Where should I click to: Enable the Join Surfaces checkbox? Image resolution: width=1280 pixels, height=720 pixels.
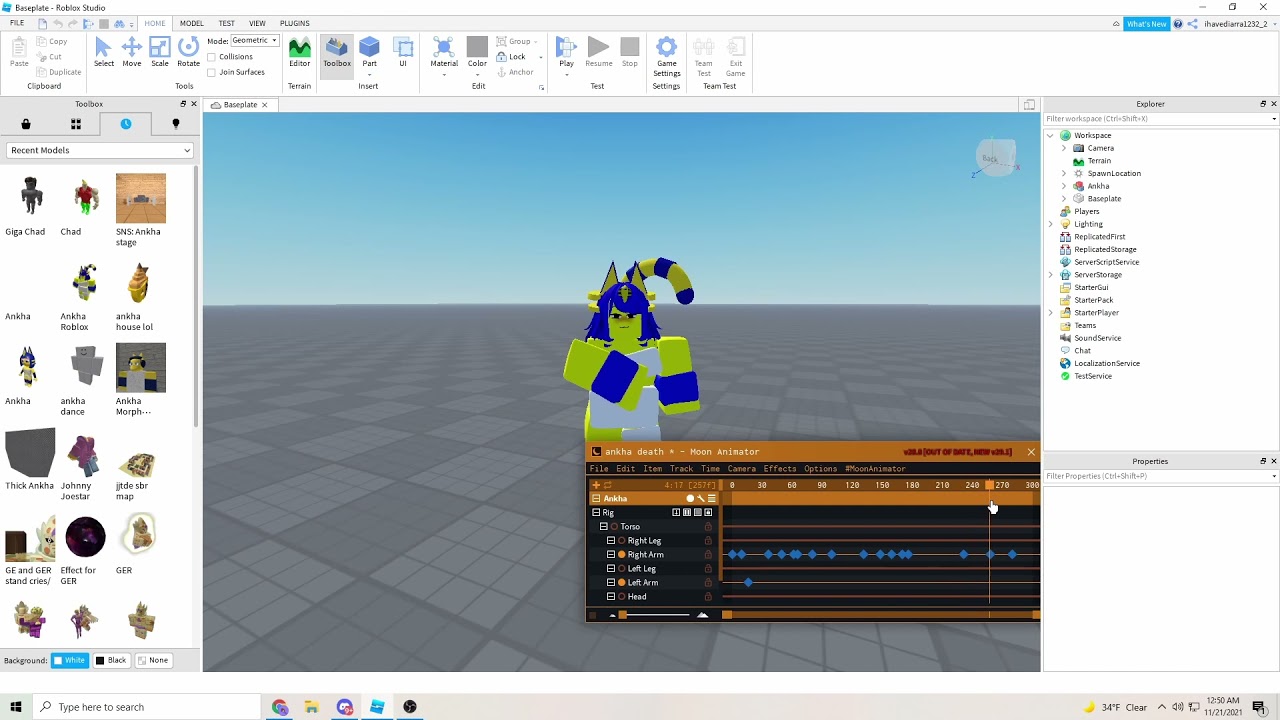[x=211, y=72]
